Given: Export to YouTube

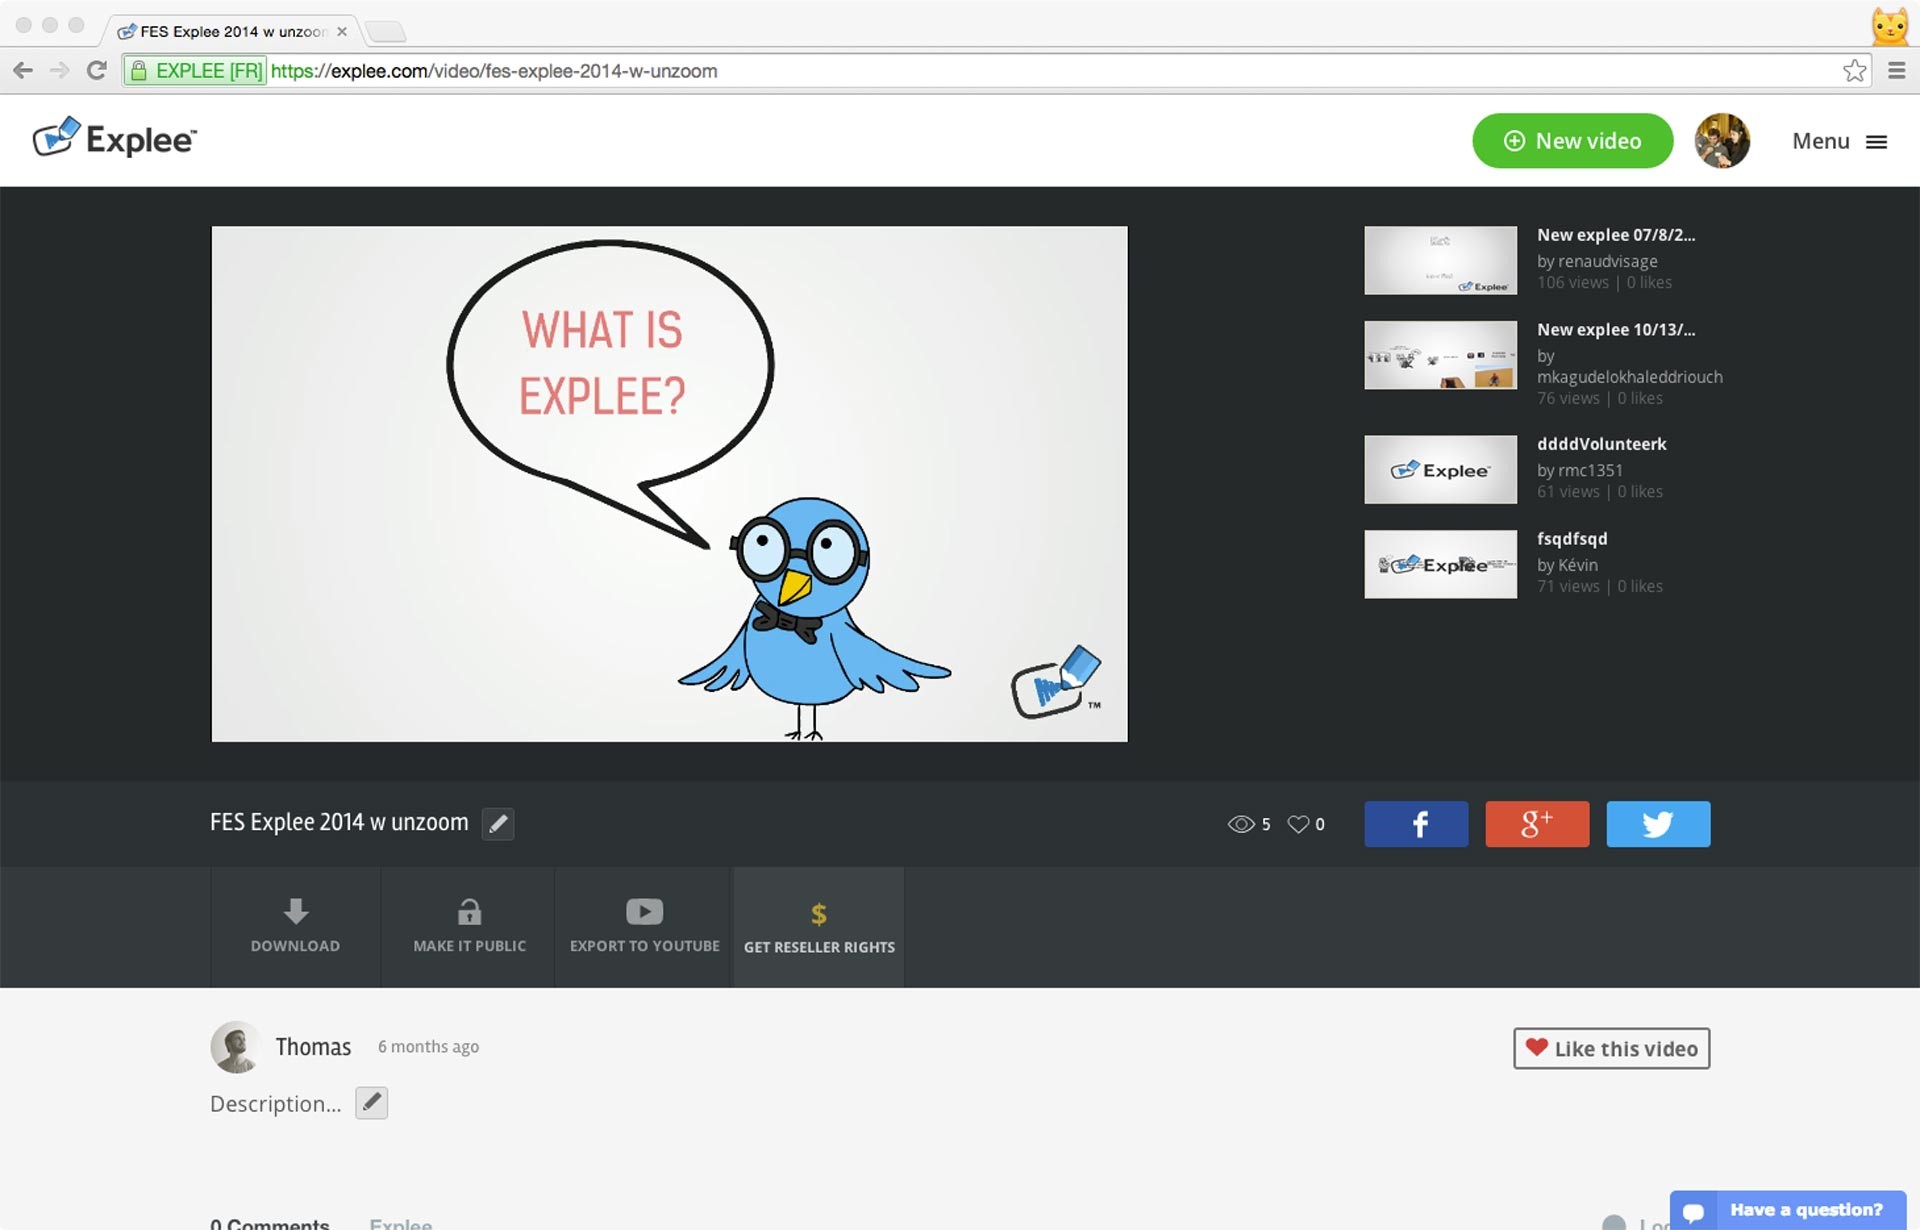Looking at the screenshot, I should click(644, 926).
